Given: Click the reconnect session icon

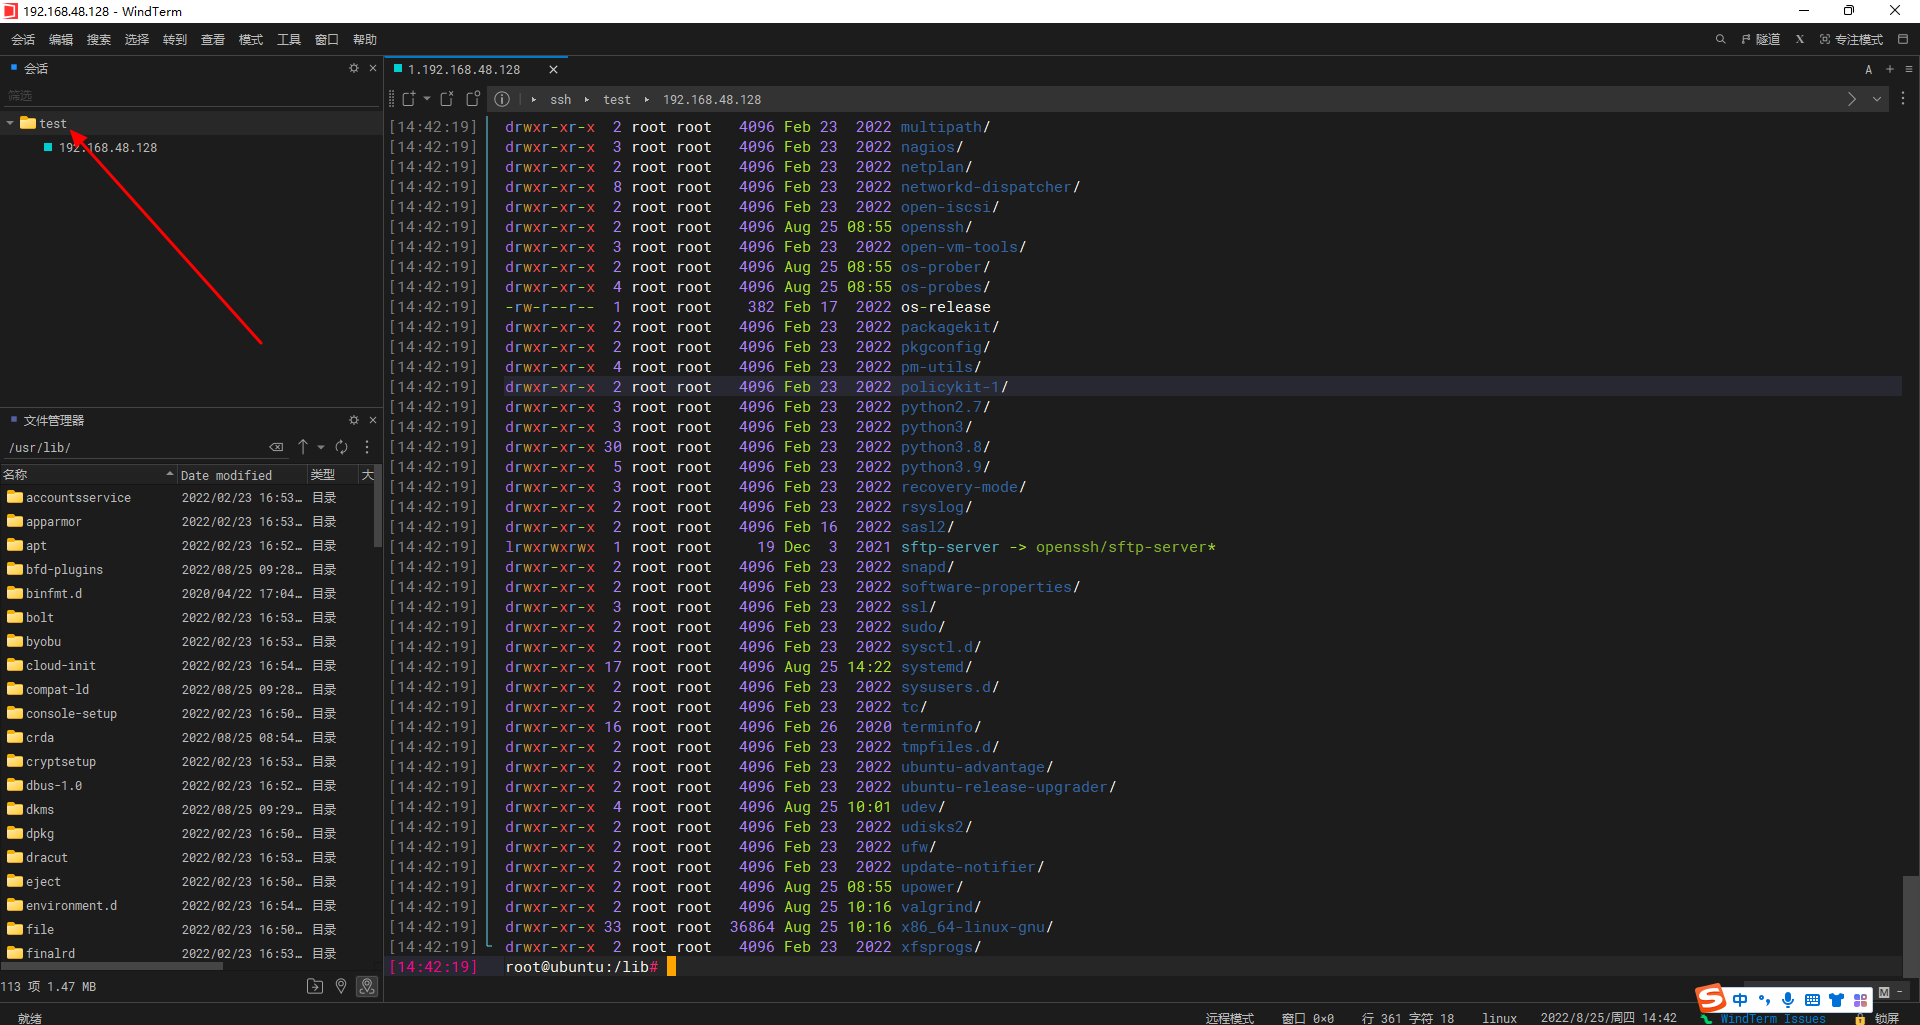Looking at the screenshot, I should [473, 99].
